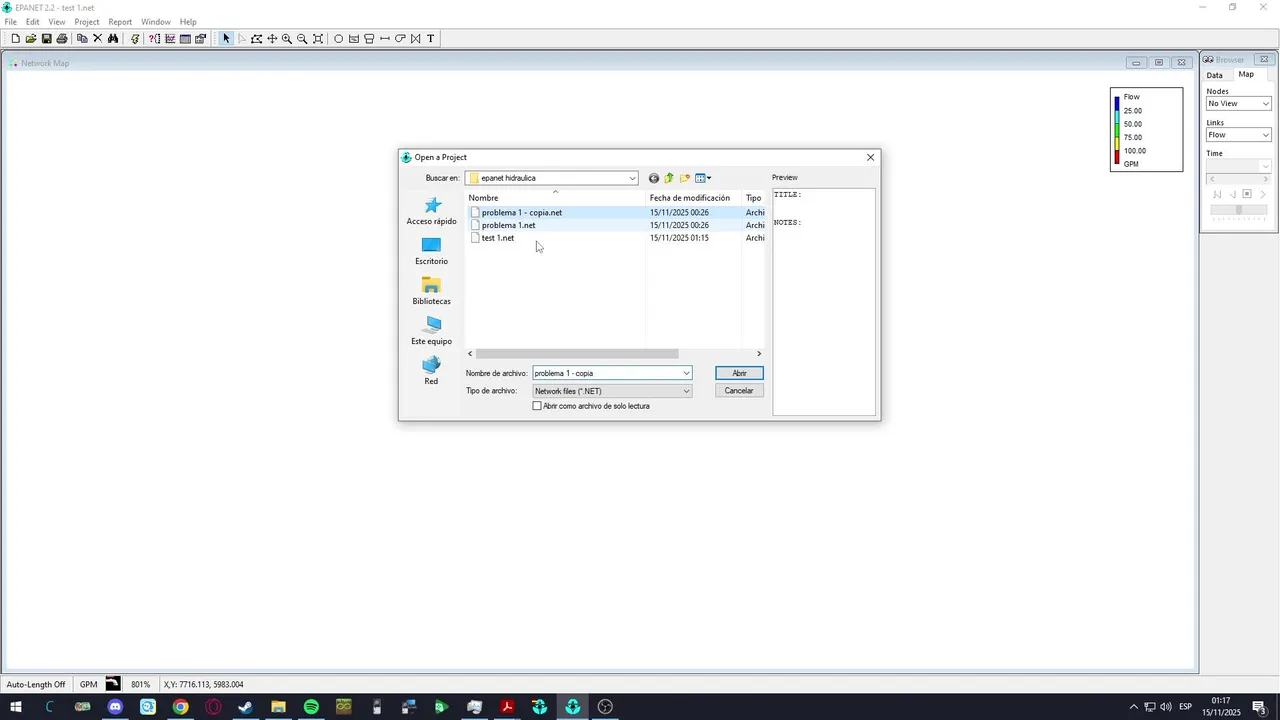Open the View menu
Image resolution: width=1280 pixels, height=720 pixels.
[57, 22]
